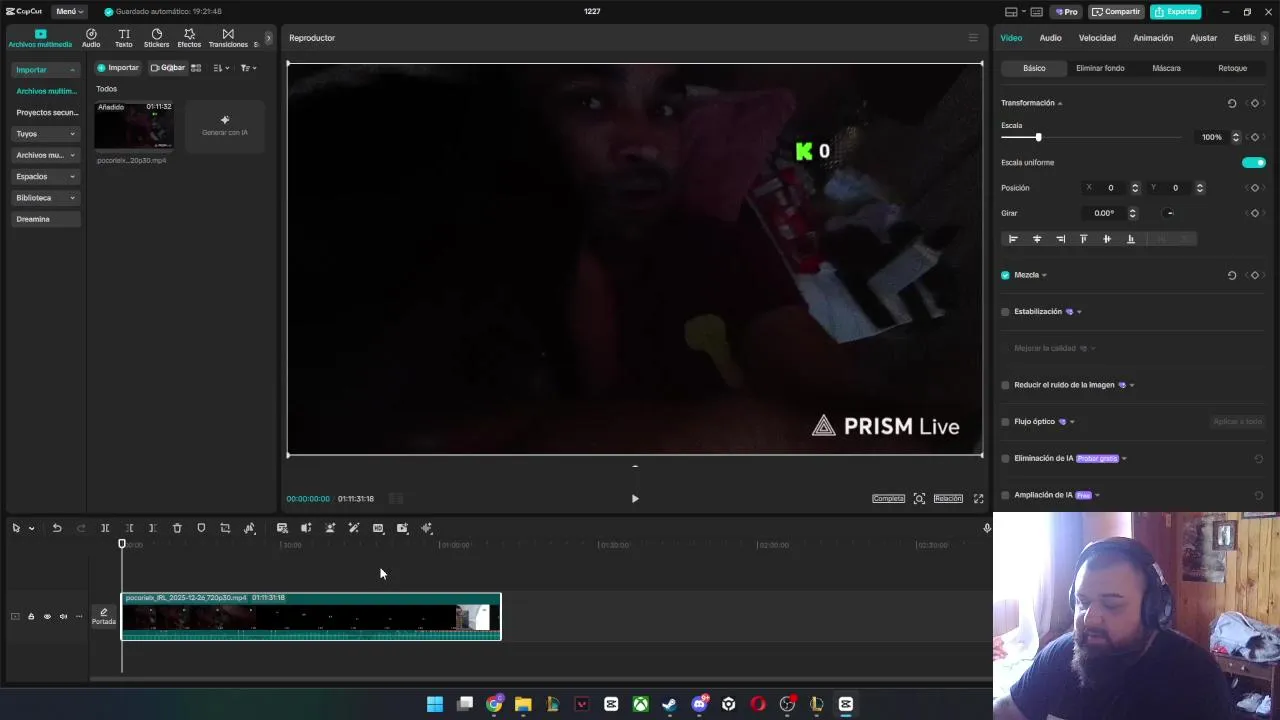The height and width of the screenshot is (720, 1280).
Task: Open Stickers panel in top toolbar
Action: pyautogui.click(x=156, y=38)
